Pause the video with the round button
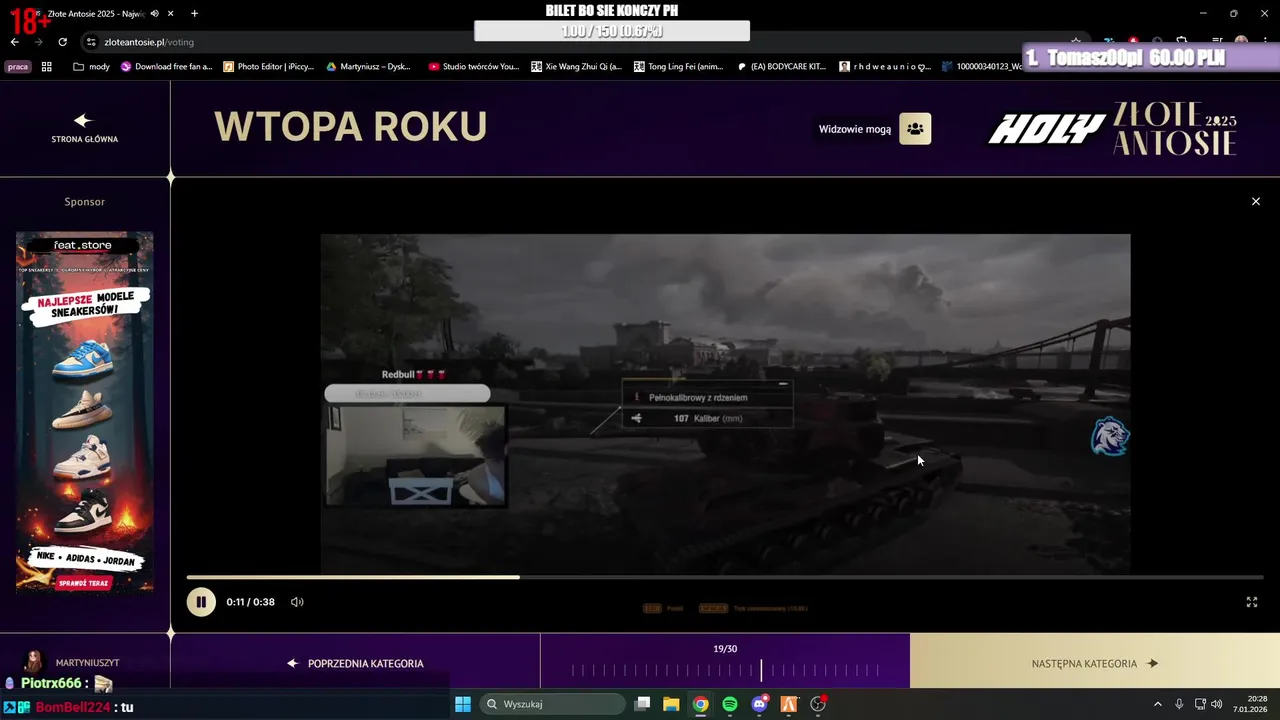The image size is (1280, 720). tap(201, 602)
